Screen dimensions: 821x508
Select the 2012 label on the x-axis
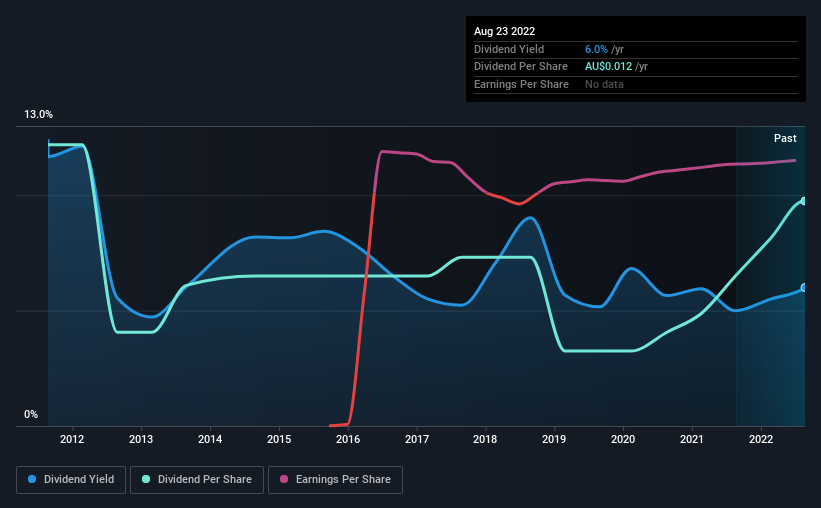(72, 439)
